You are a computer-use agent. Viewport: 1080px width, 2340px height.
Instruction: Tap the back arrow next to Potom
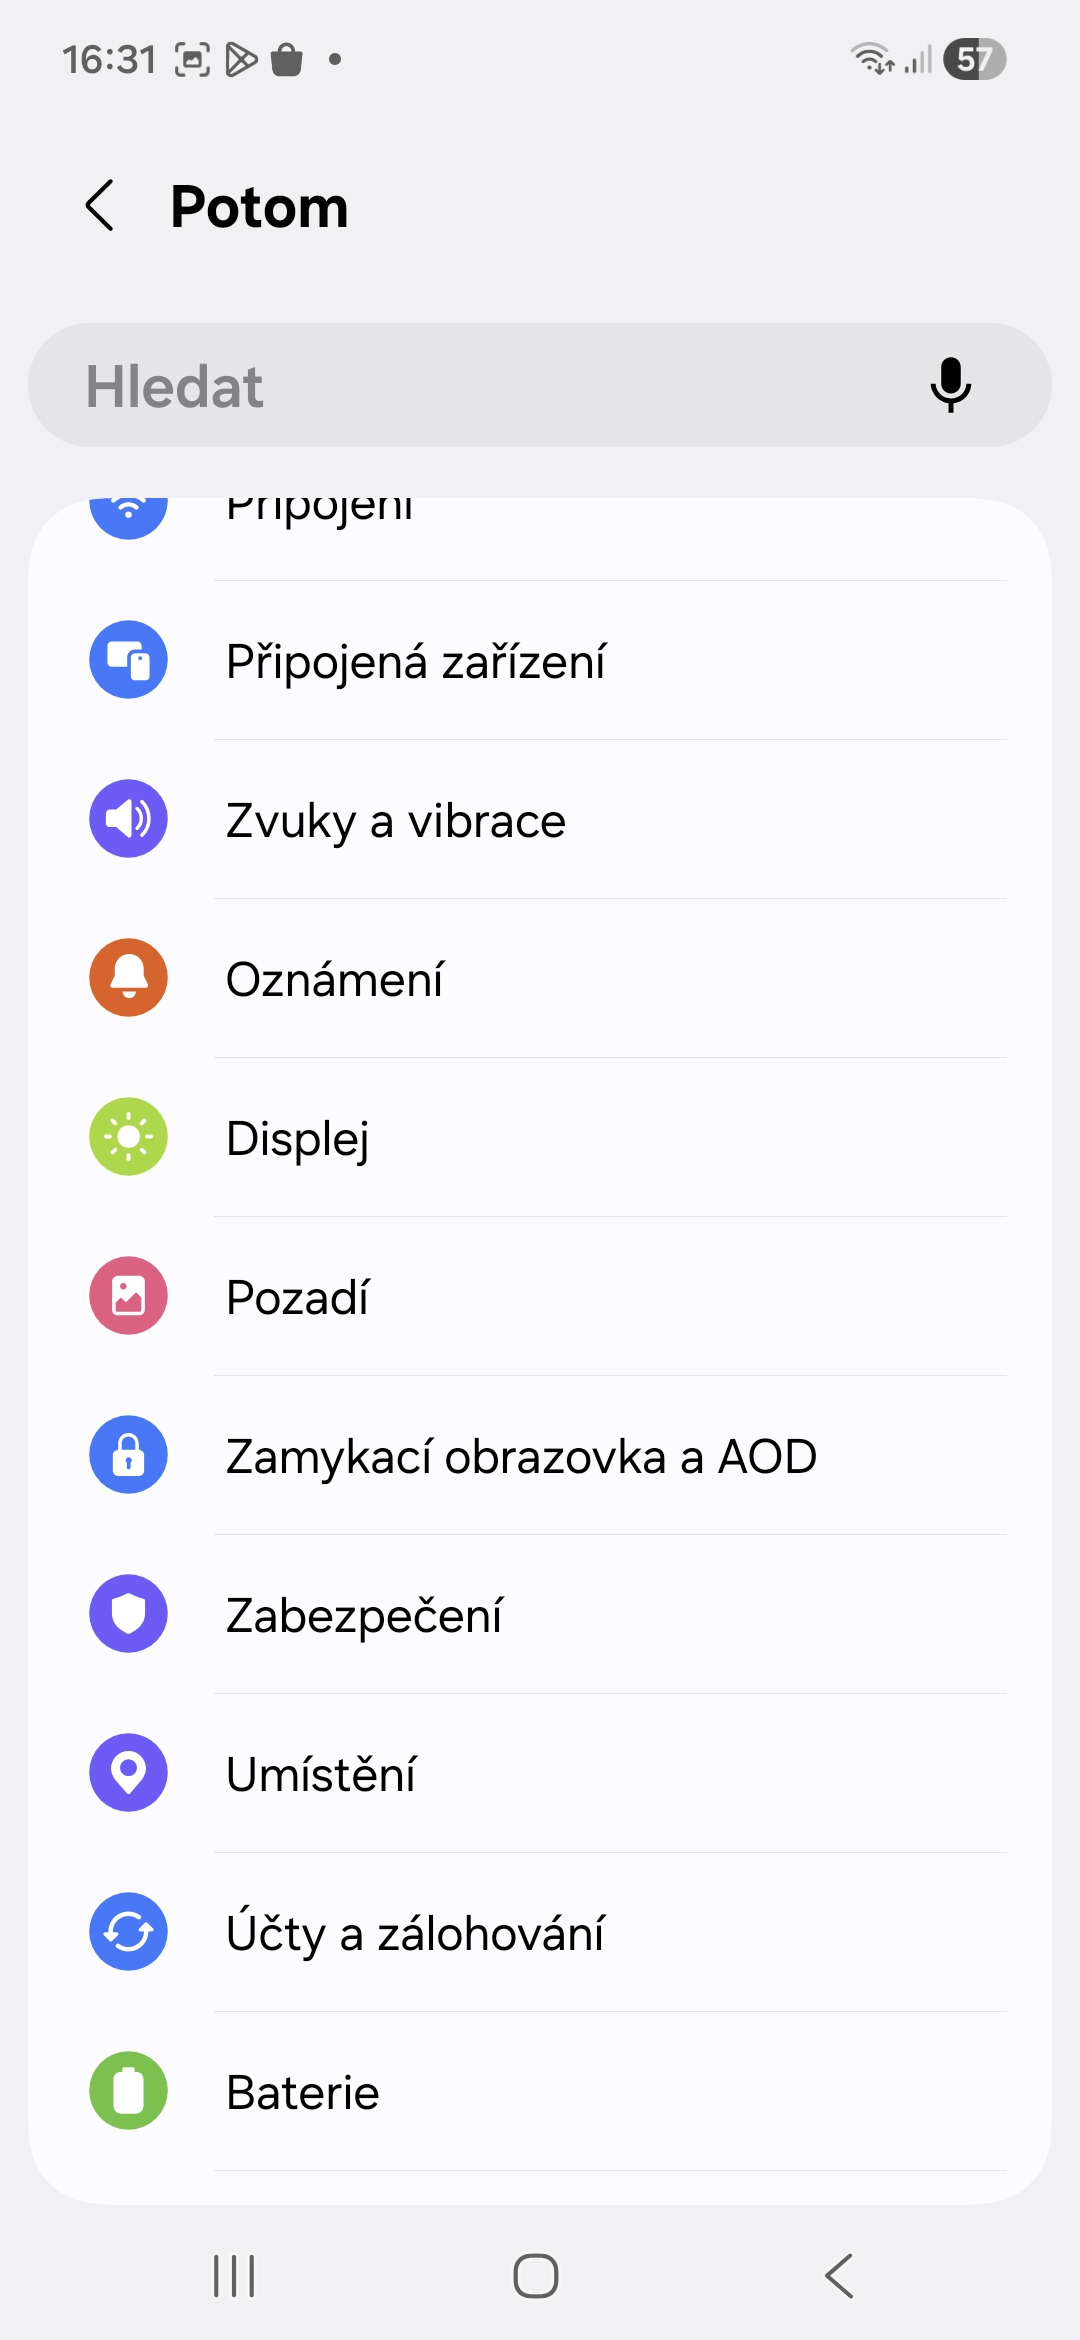(x=100, y=206)
